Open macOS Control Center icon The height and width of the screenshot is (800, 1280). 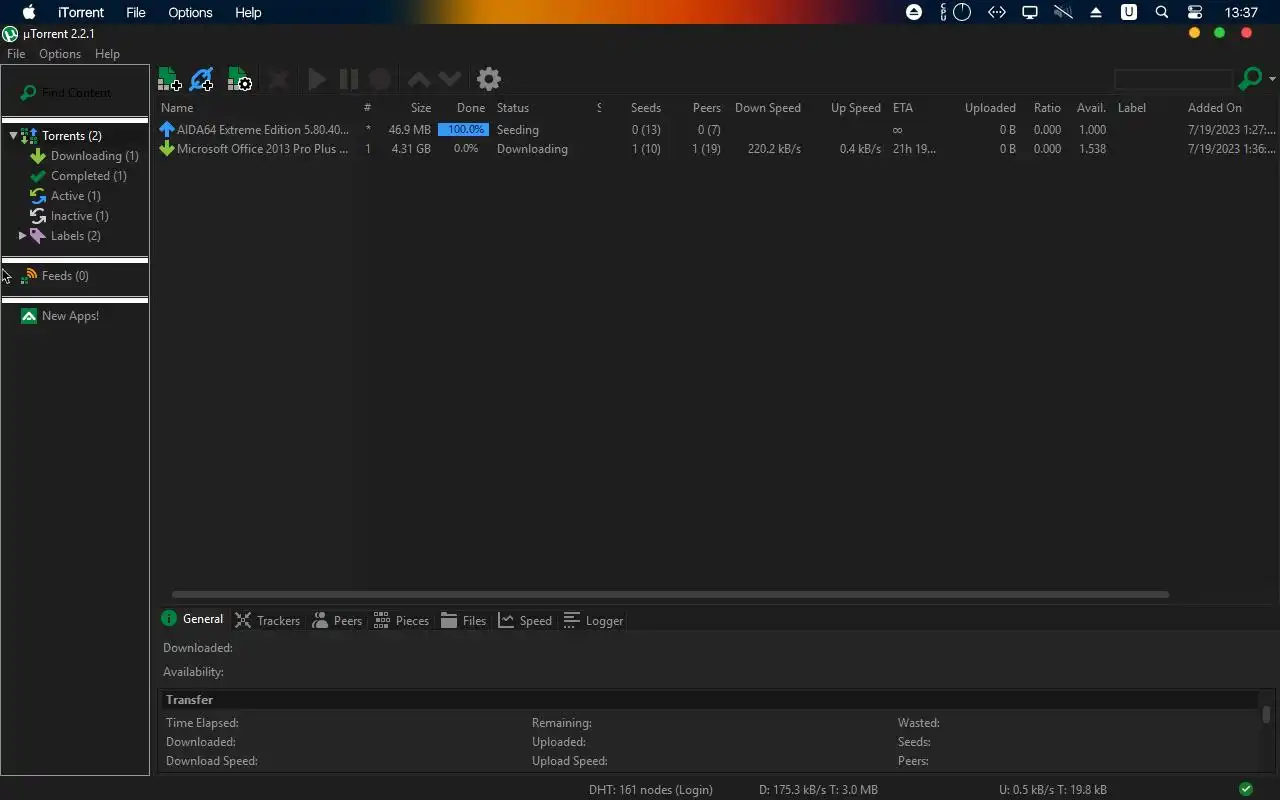point(1195,13)
